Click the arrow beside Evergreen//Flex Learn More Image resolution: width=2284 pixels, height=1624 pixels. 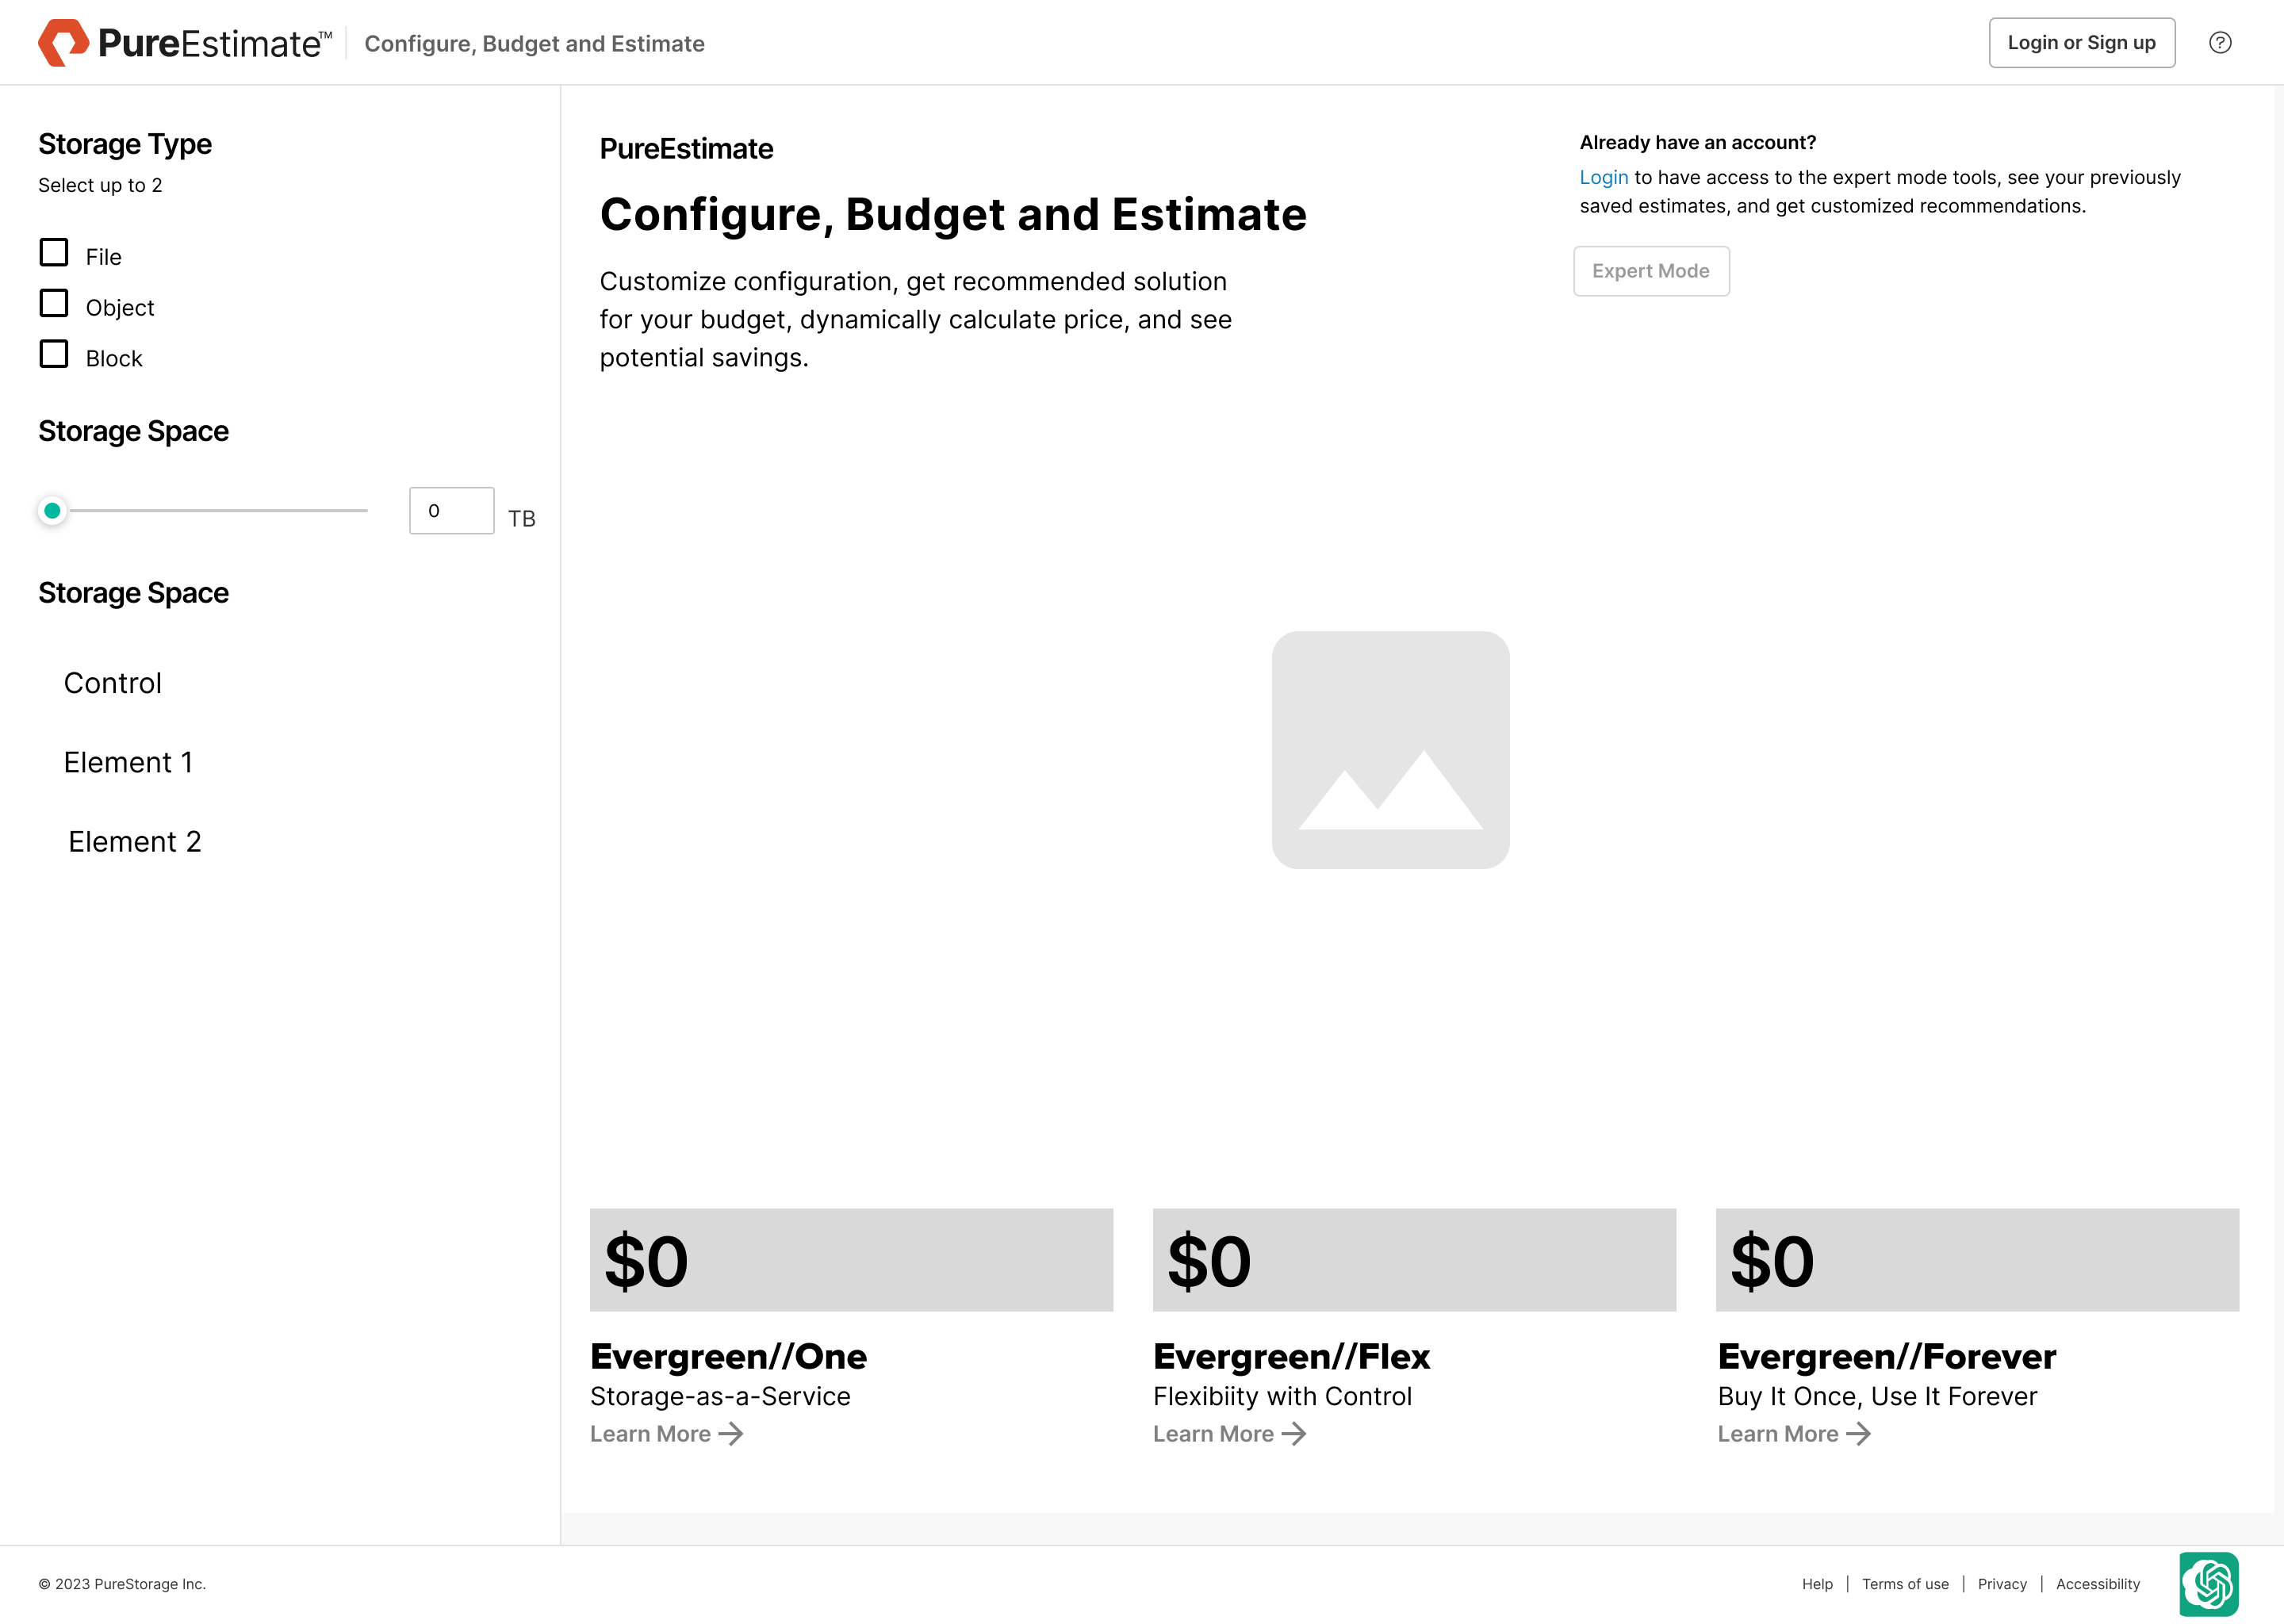pyautogui.click(x=1294, y=1434)
